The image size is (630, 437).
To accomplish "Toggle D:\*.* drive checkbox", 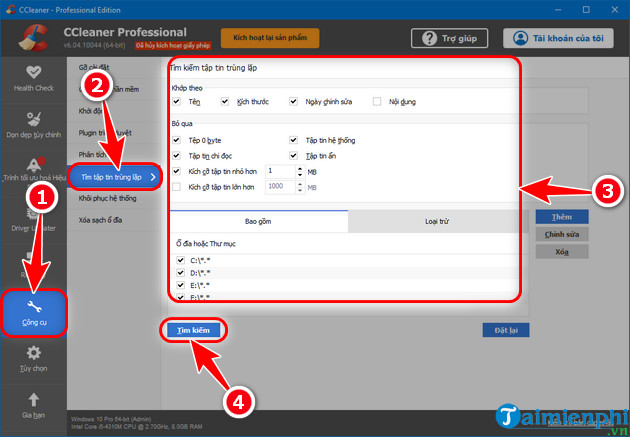I will tap(180, 273).
